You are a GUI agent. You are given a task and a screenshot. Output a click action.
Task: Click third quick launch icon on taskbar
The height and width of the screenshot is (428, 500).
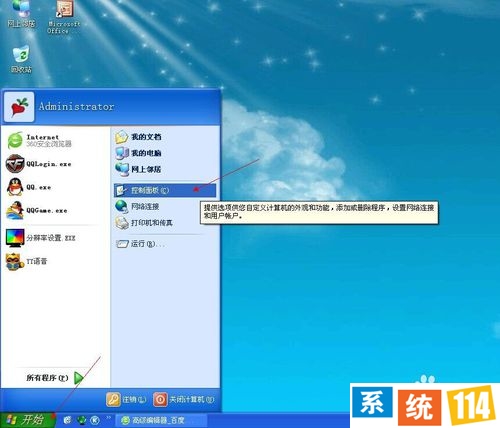click(x=95, y=420)
